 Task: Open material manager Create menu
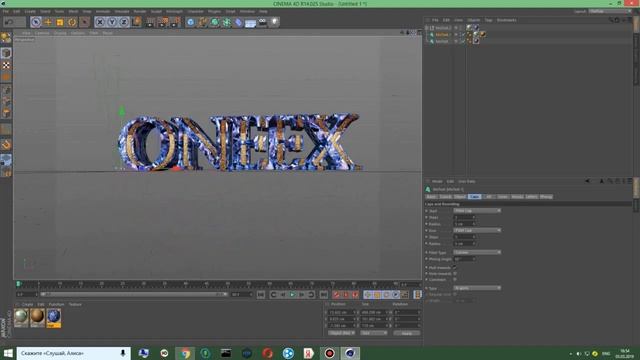pyautogui.click(x=27, y=304)
